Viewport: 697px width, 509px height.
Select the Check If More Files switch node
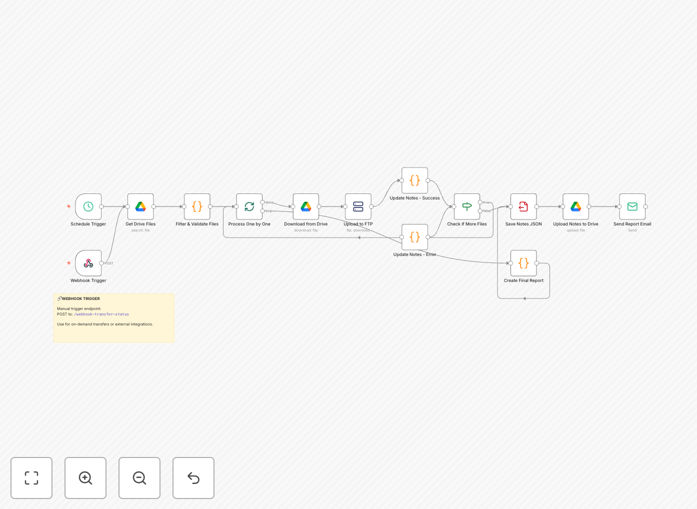467,206
